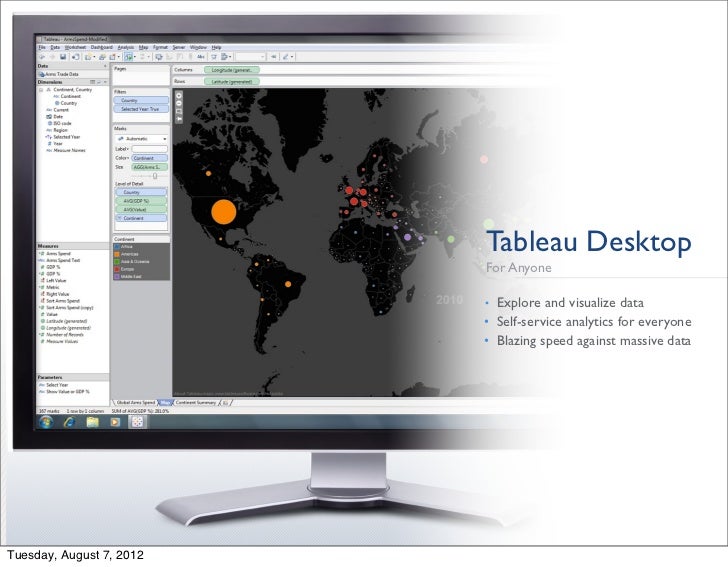This screenshot has height=567, width=728.
Task: Collapse the Continent, Country hierarchy
Action: pyautogui.click(x=41, y=90)
